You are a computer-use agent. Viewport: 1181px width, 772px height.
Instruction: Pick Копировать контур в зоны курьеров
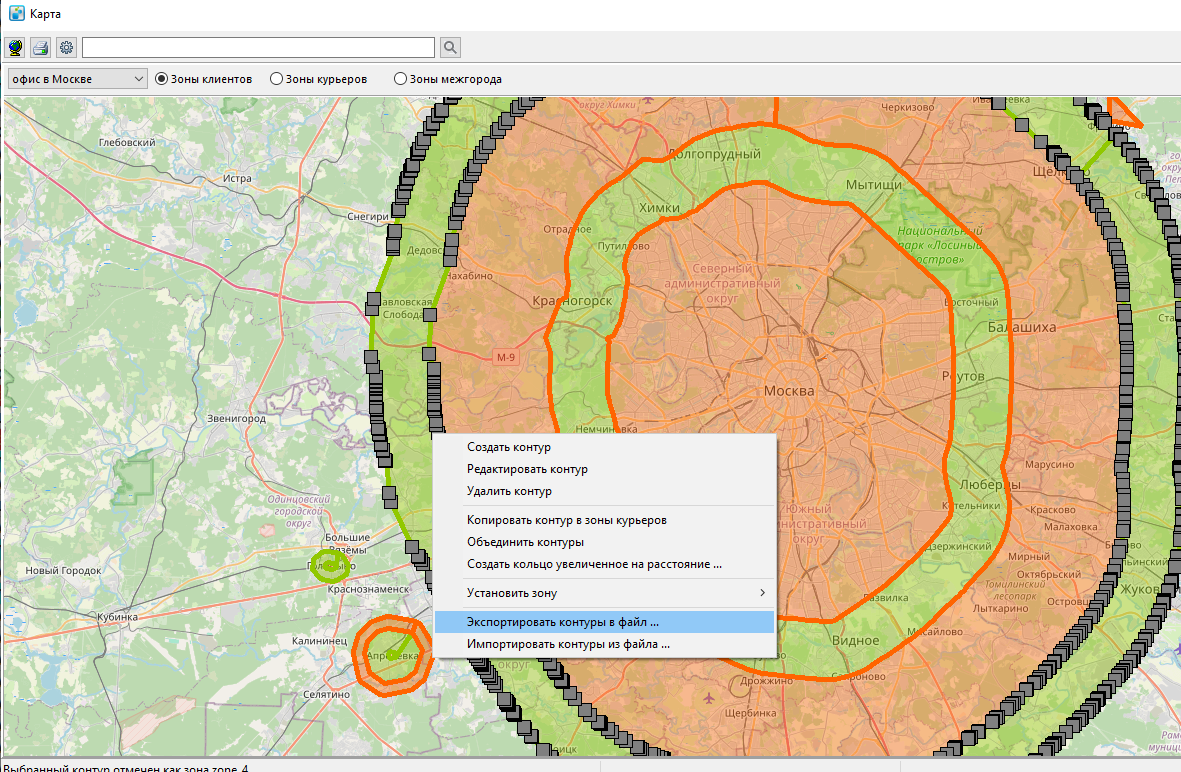tap(566, 520)
